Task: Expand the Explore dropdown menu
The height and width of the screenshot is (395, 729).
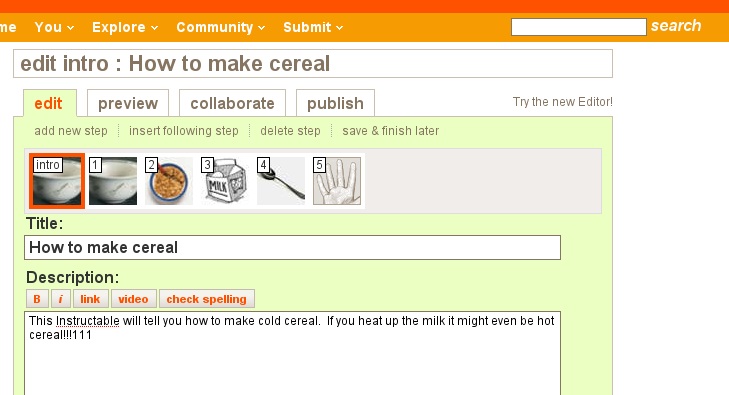Action: 125,27
